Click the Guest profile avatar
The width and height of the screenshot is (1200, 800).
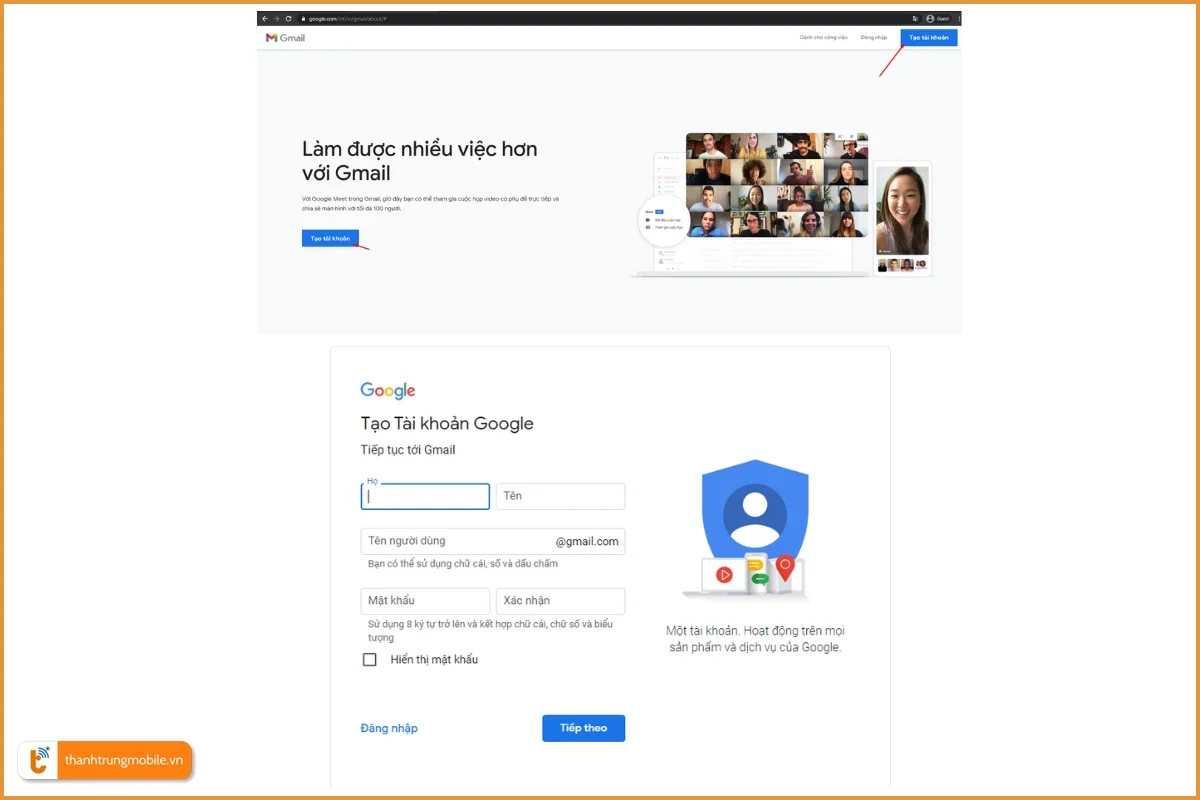[x=928, y=17]
